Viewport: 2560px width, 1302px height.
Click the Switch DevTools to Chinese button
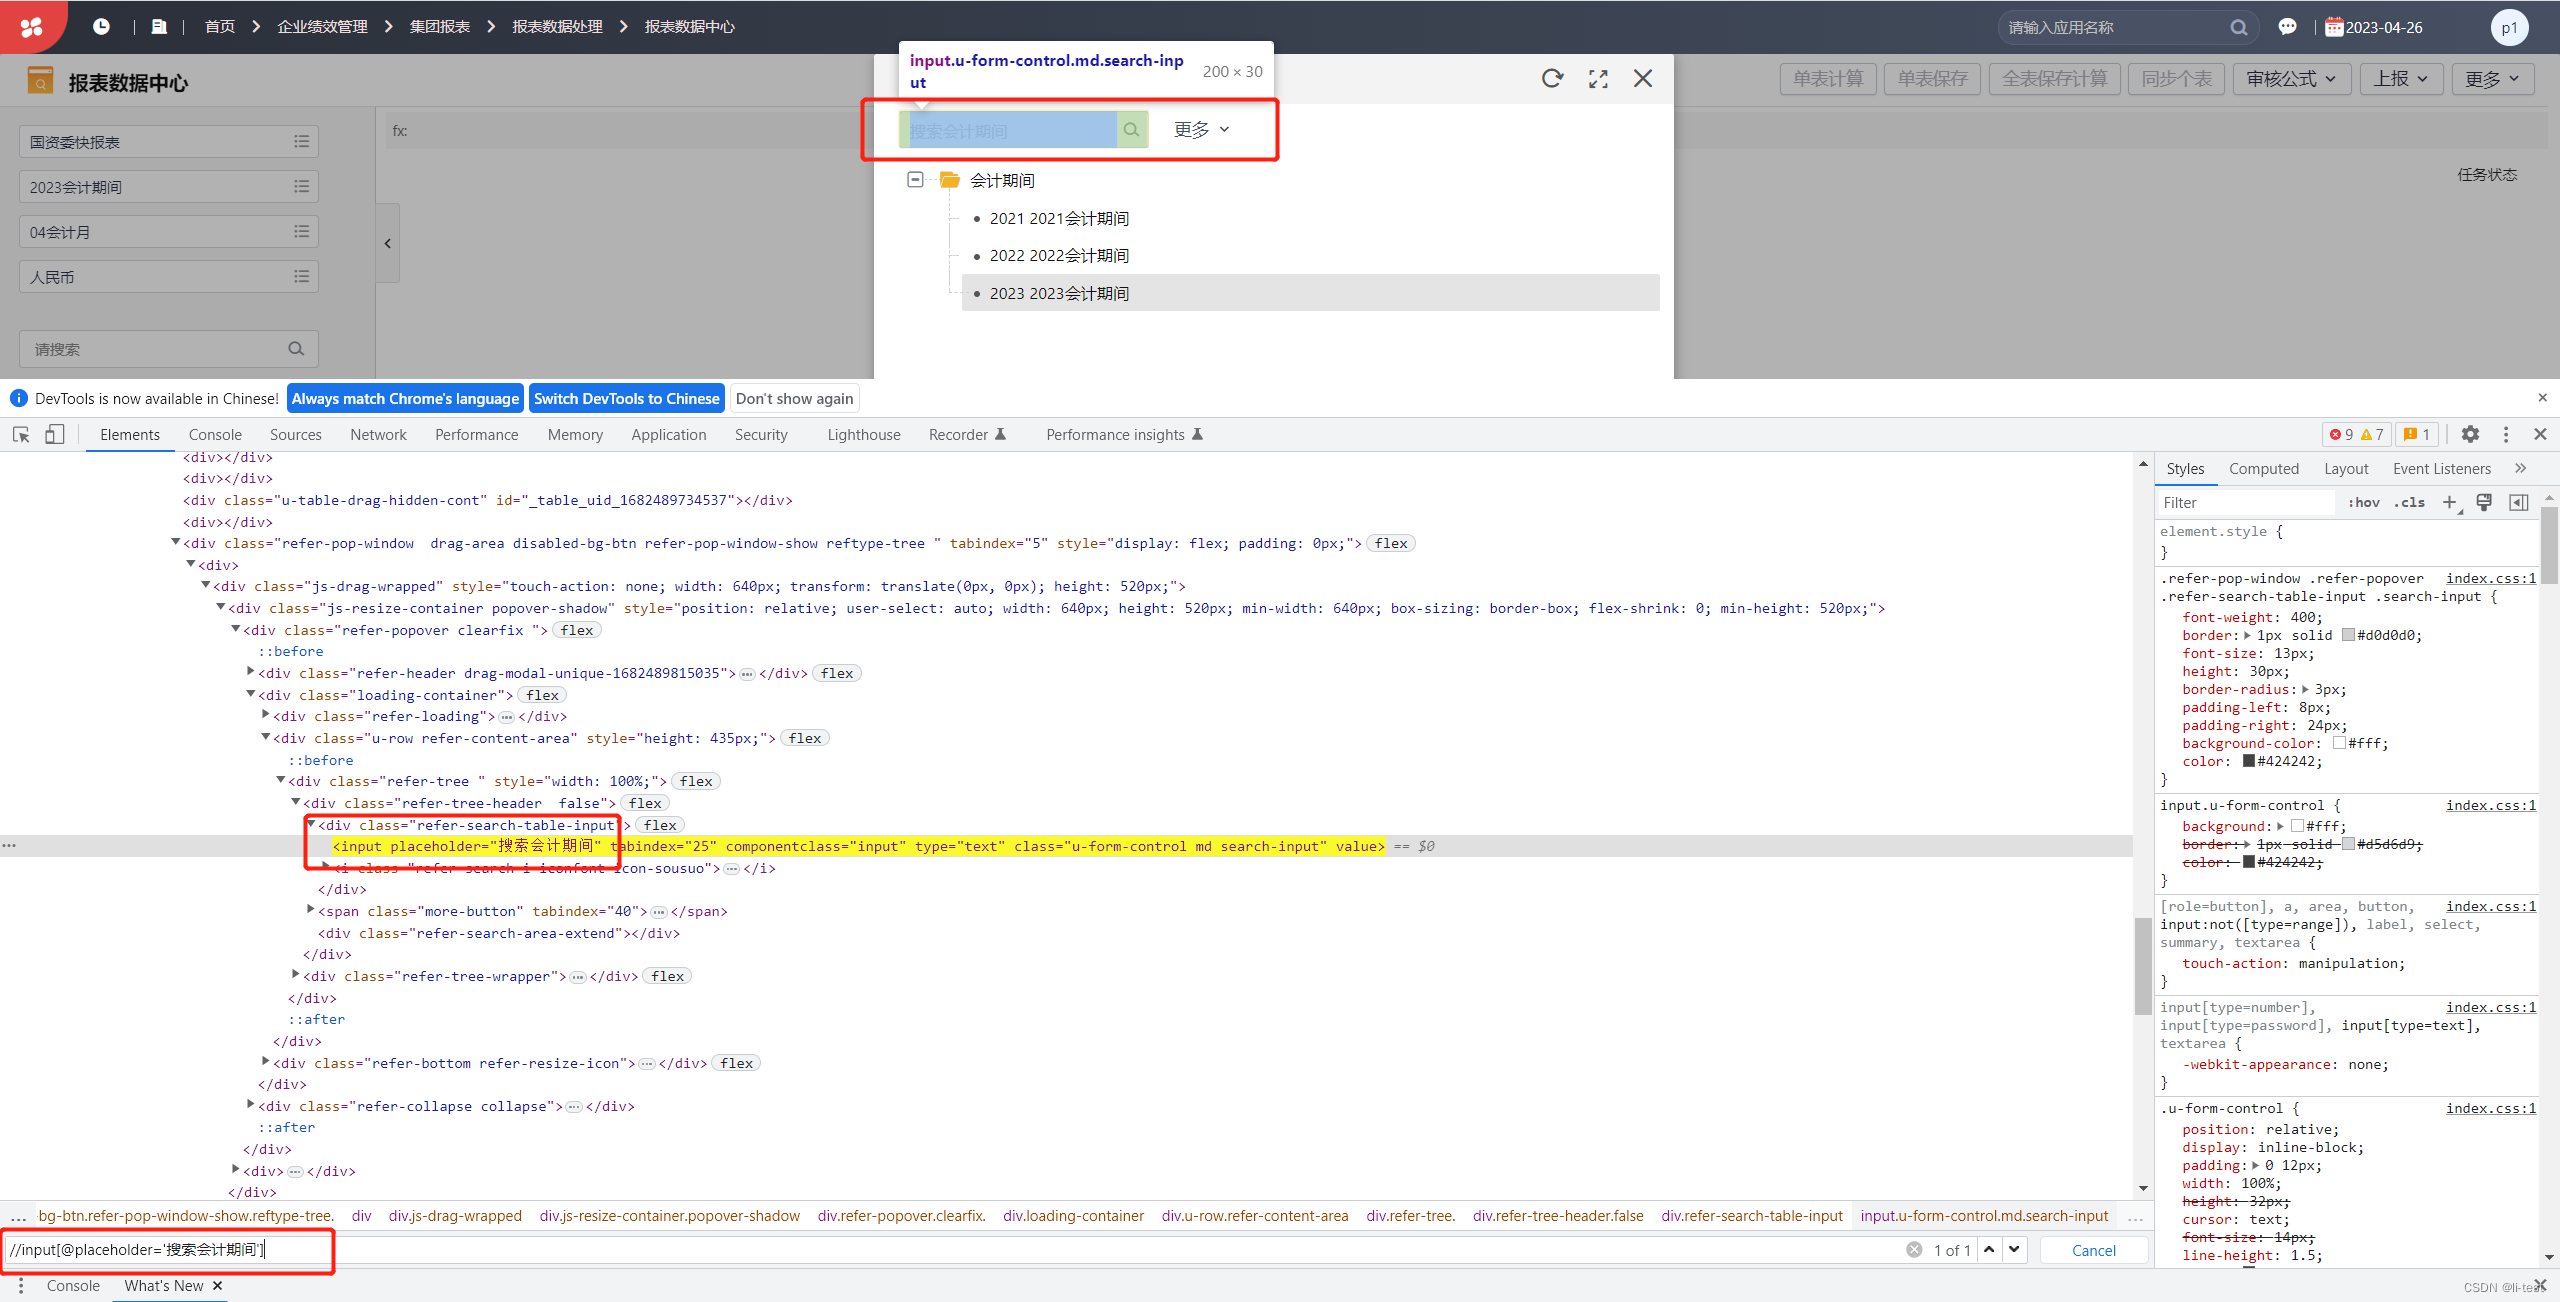[627, 398]
